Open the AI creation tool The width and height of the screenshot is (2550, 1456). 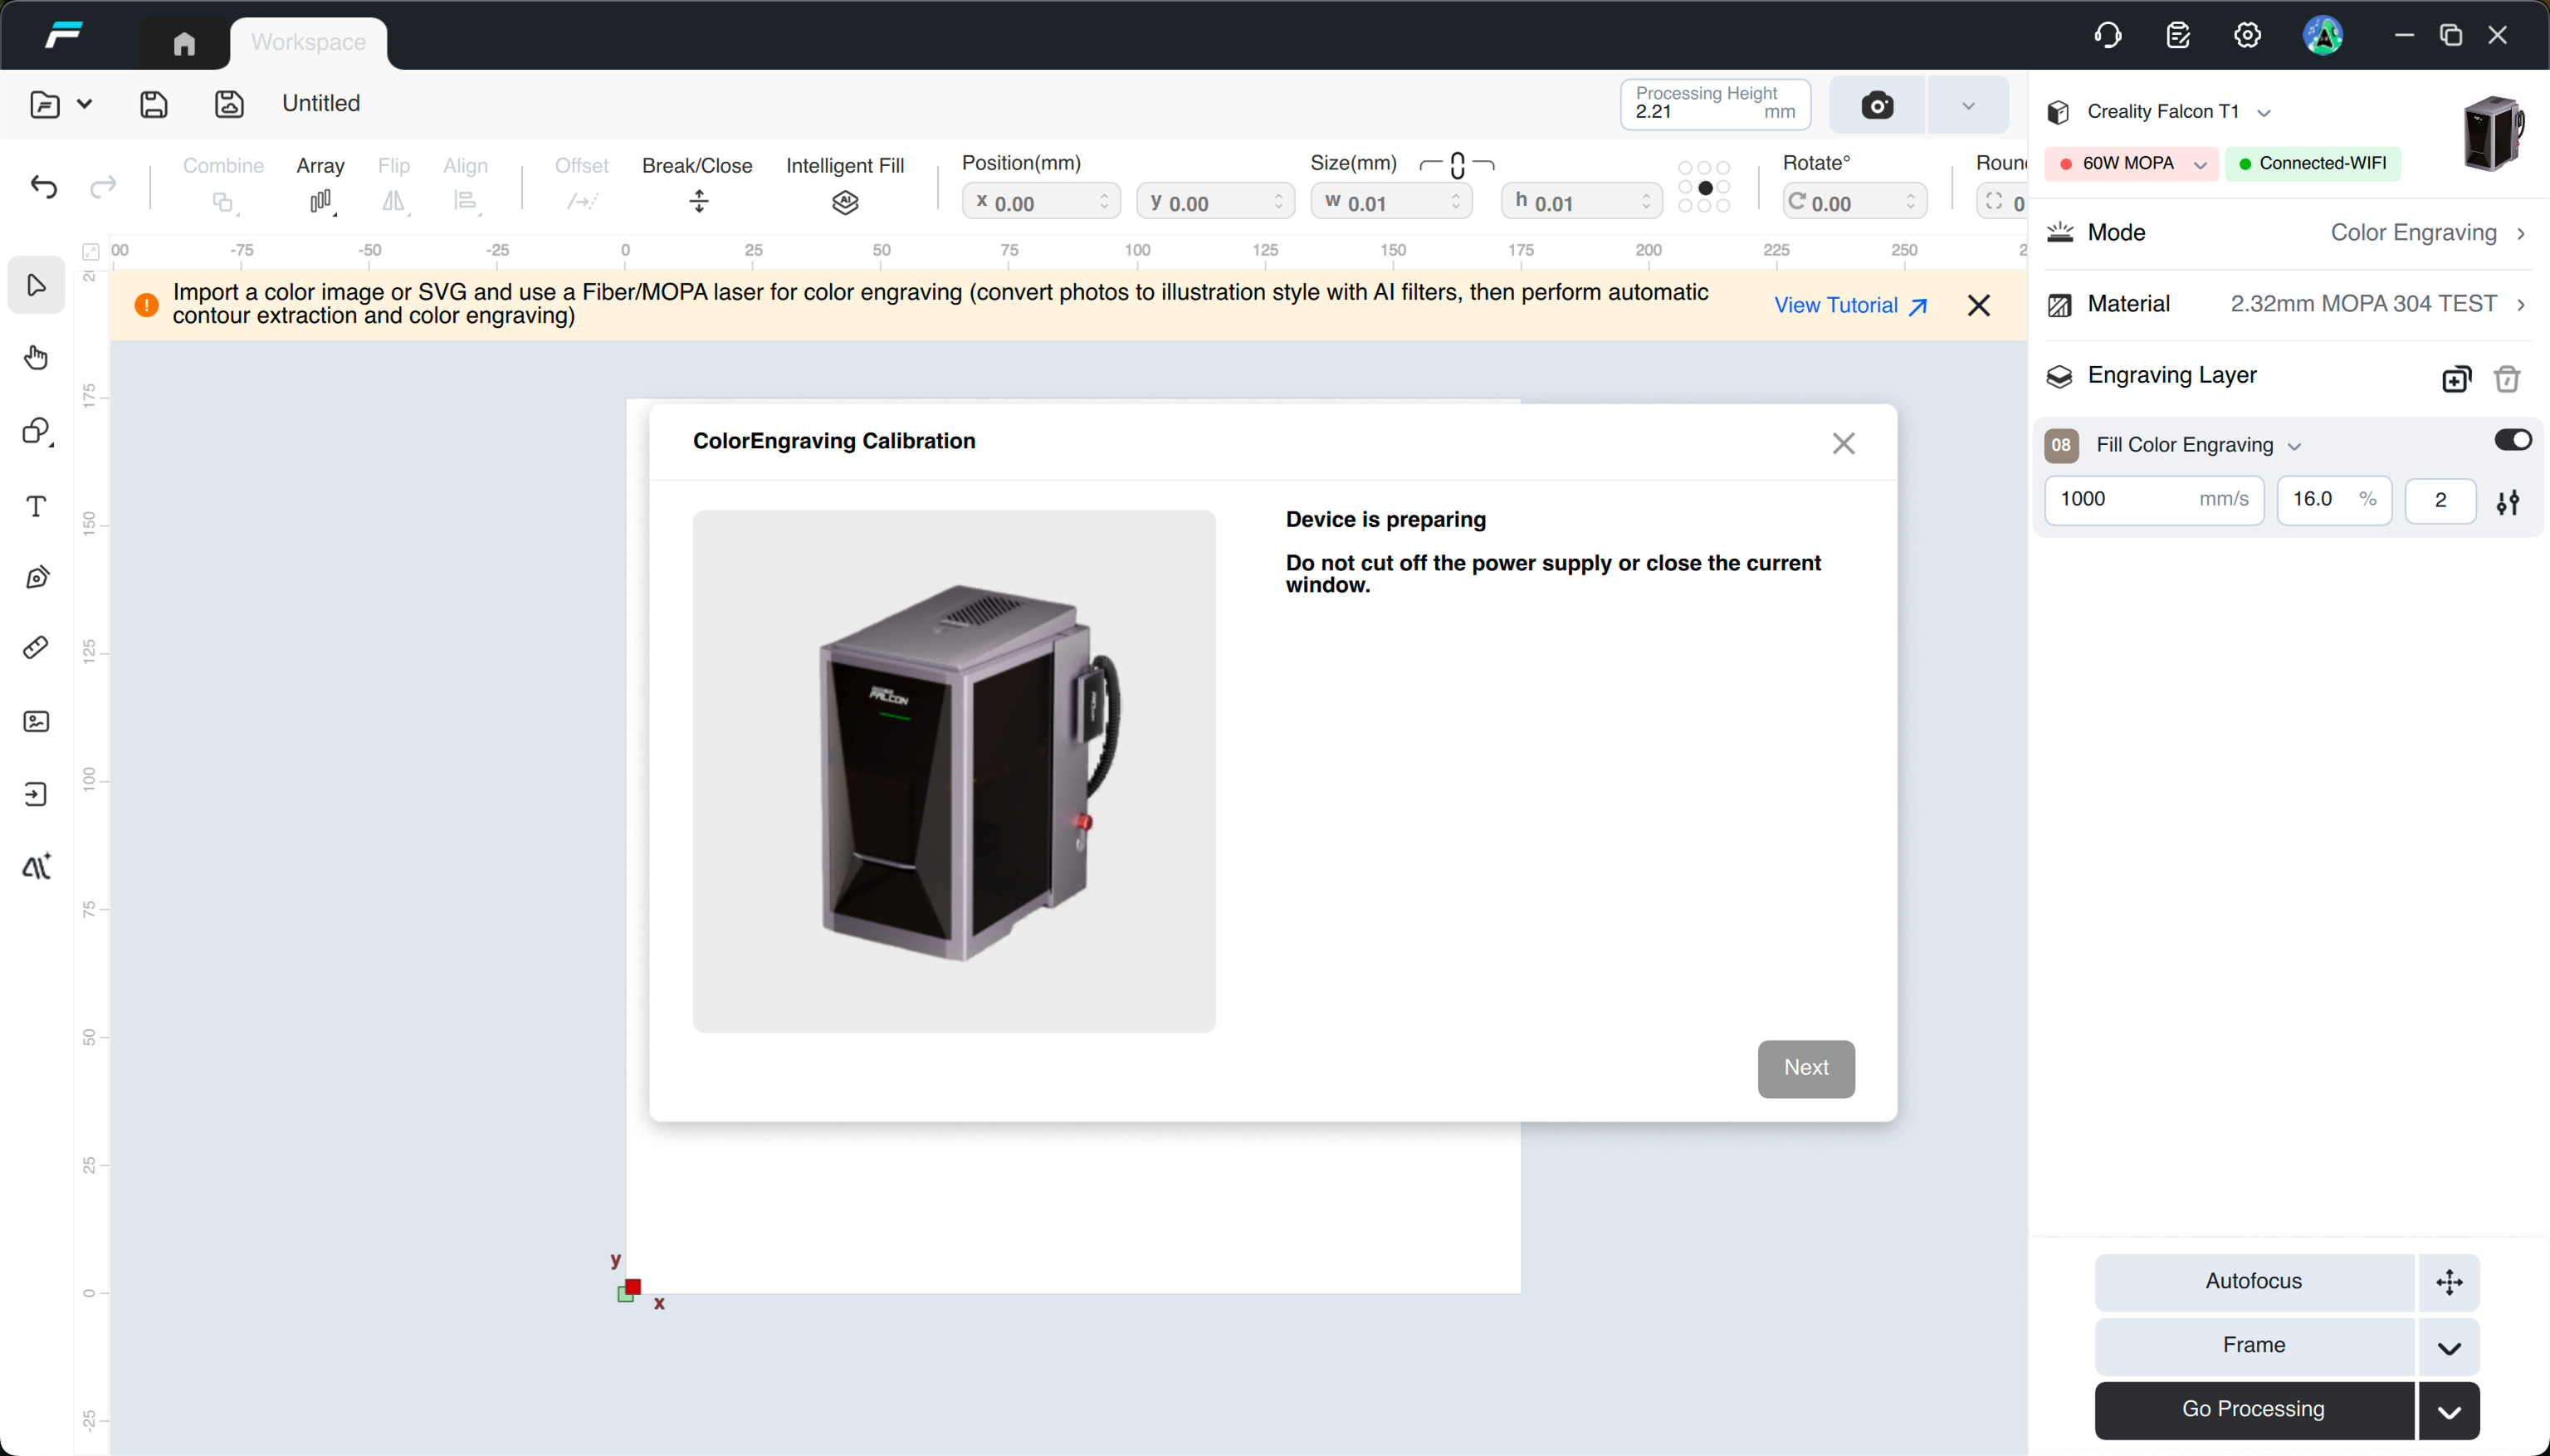tap(37, 866)
